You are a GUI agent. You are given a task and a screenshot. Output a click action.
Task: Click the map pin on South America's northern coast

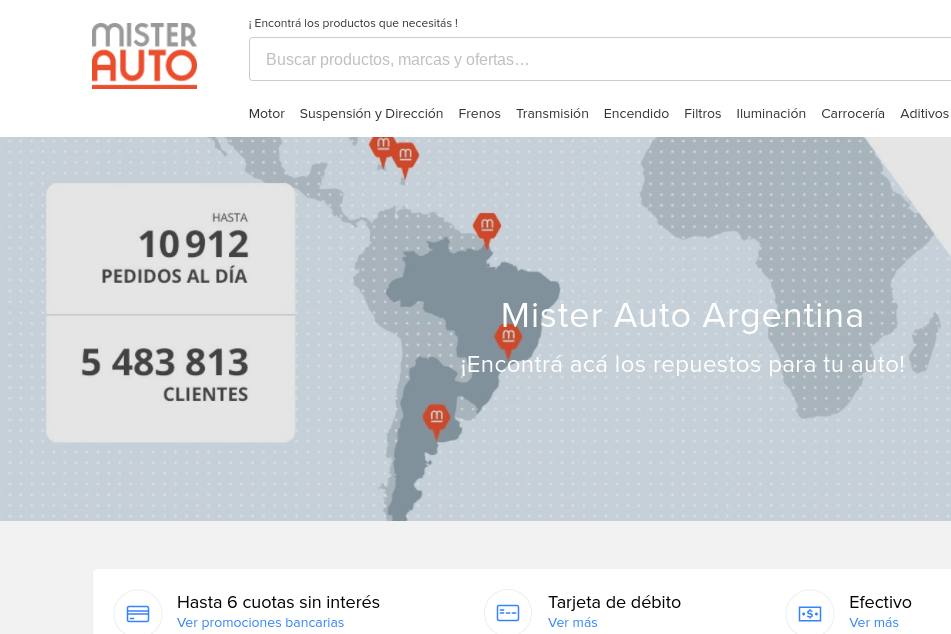487,227
